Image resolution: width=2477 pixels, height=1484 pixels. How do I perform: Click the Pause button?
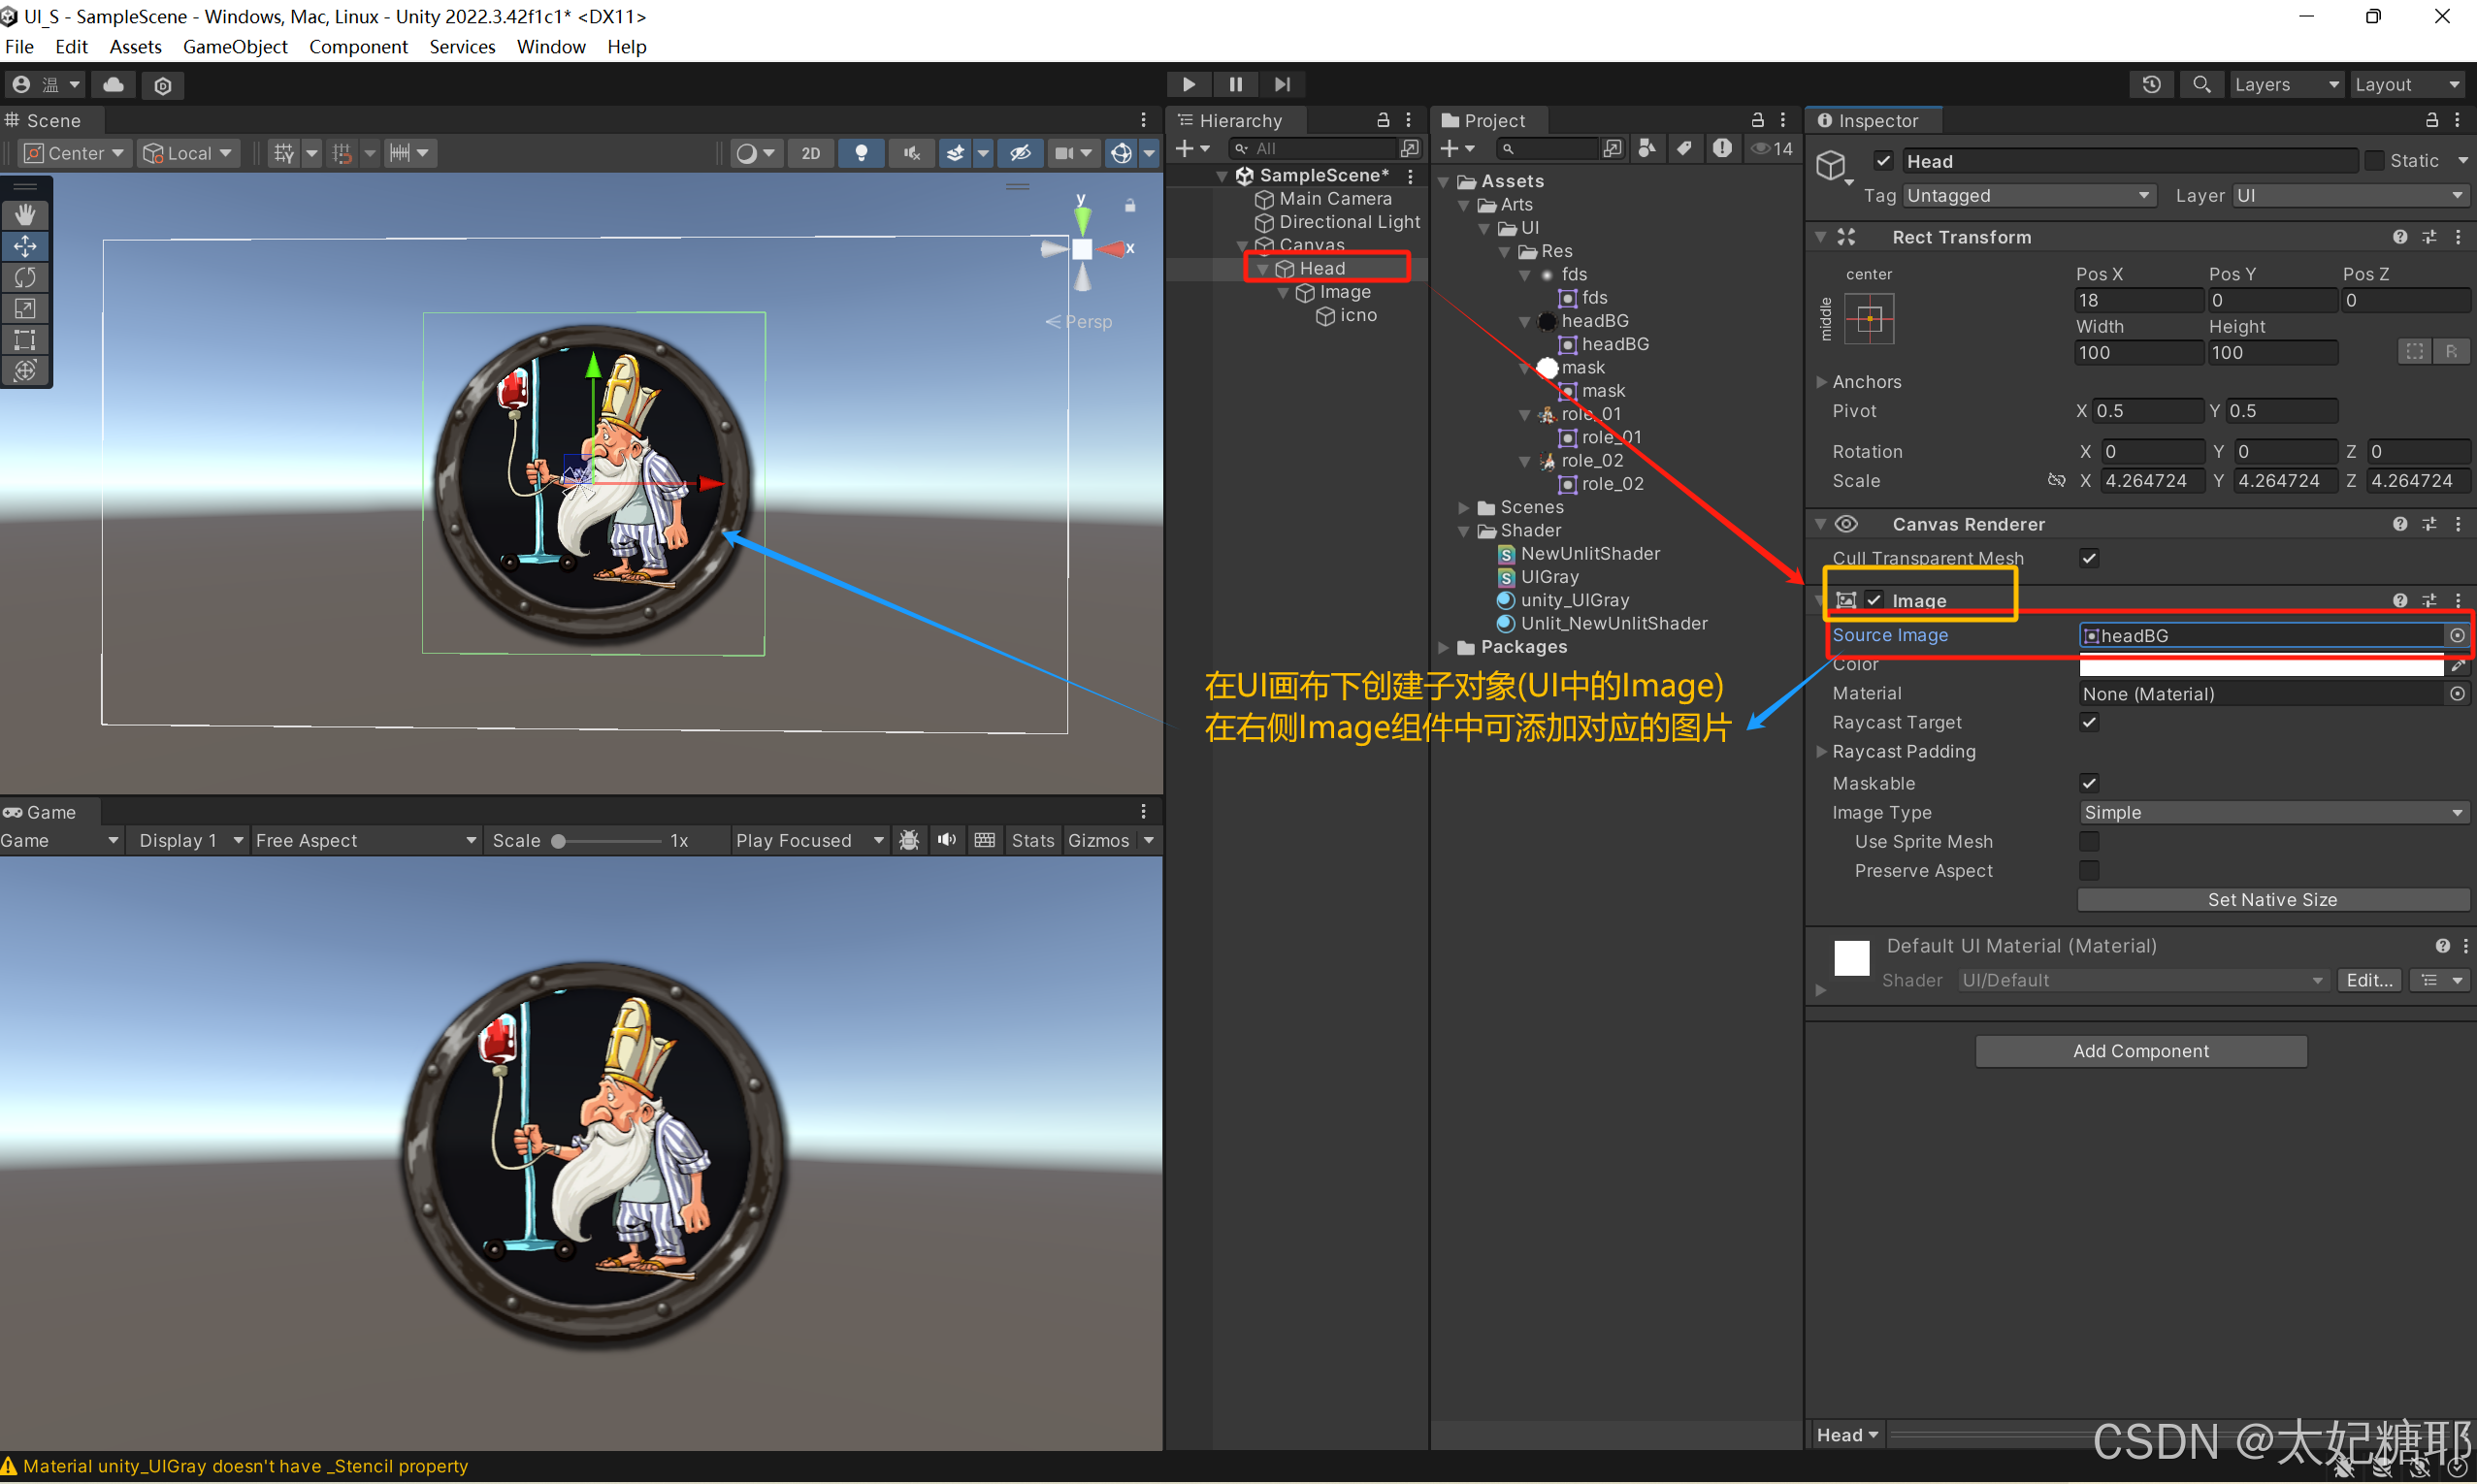point(1236,84)
